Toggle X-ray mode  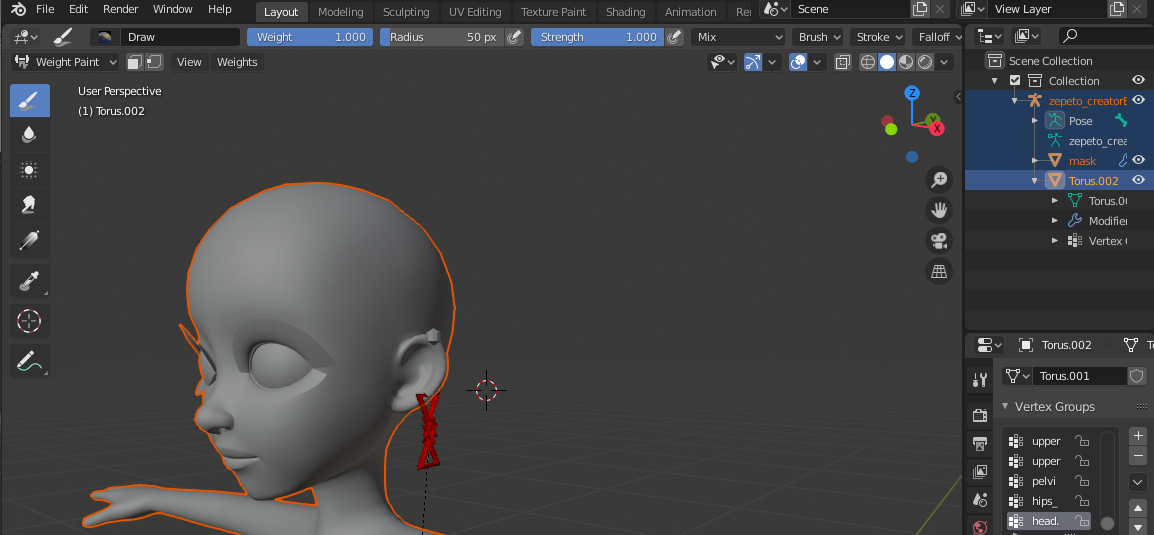[x=843, y=62]
